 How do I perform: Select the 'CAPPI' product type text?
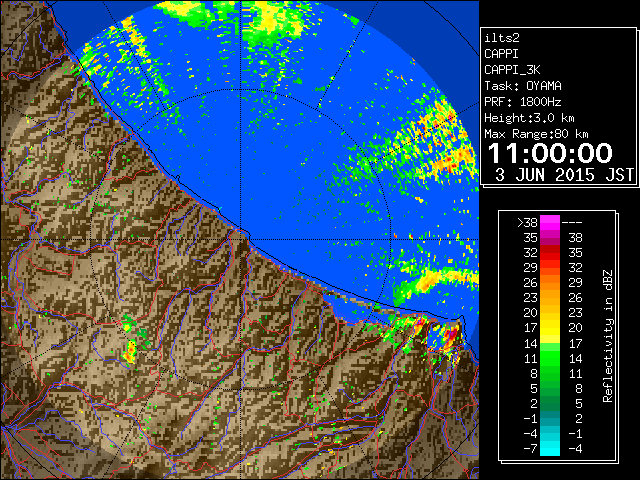click(x=501, y=54)
